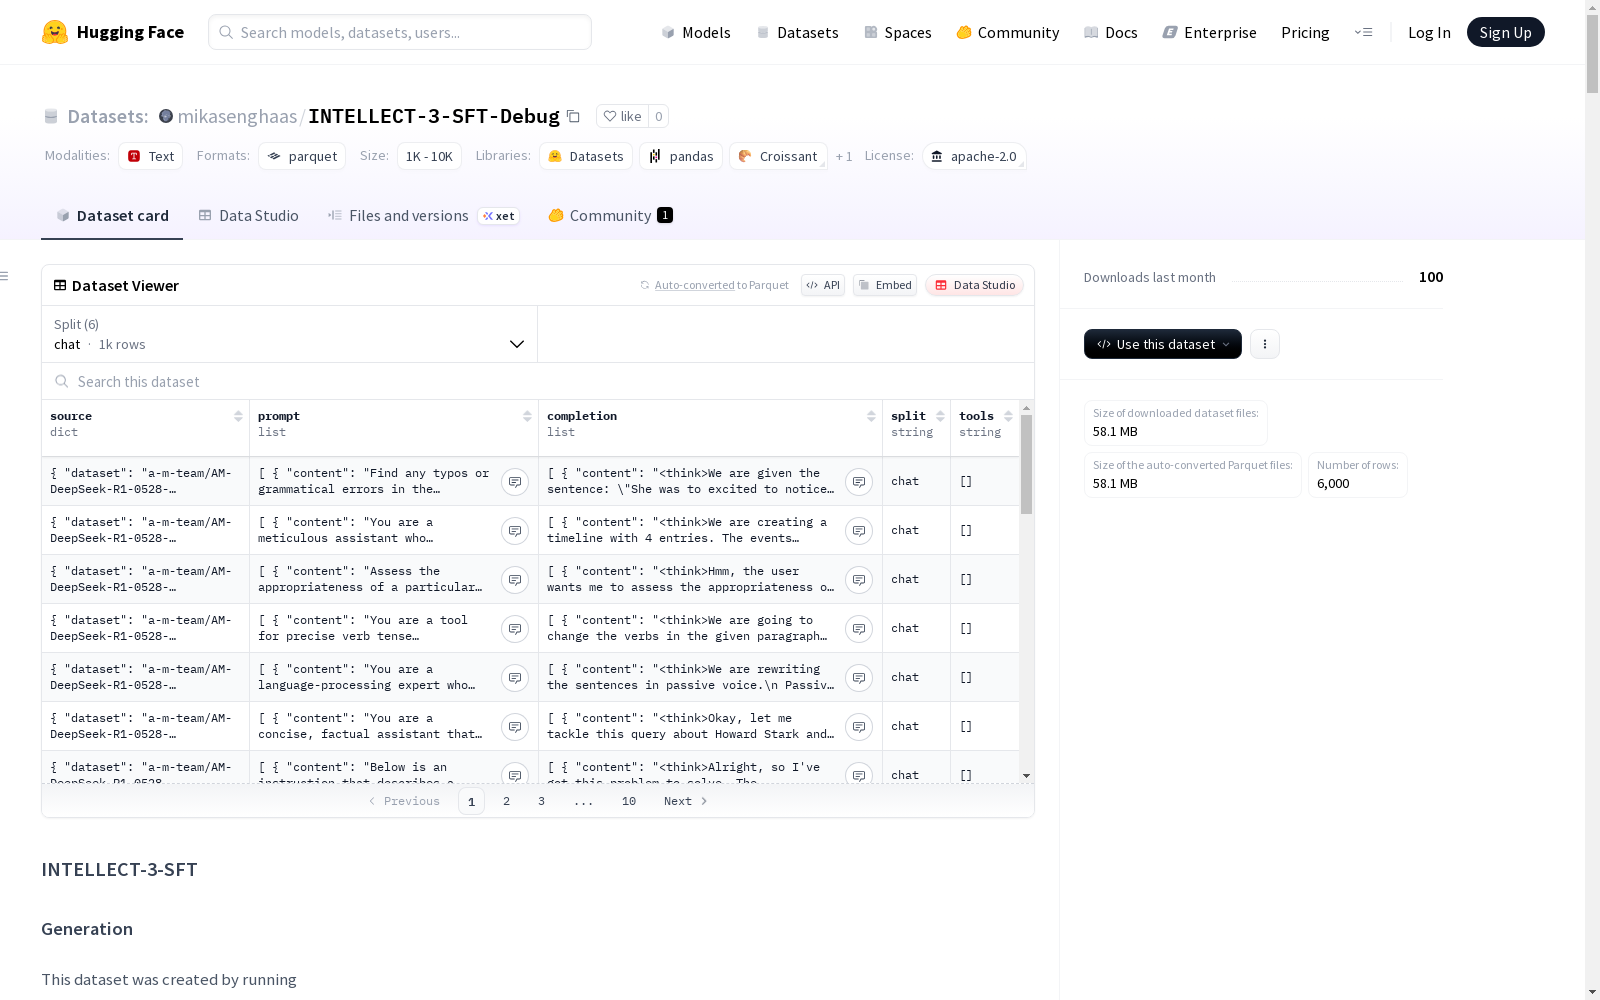Click the Embed button
The image size is (1600, 1000).
pos(885,285)
